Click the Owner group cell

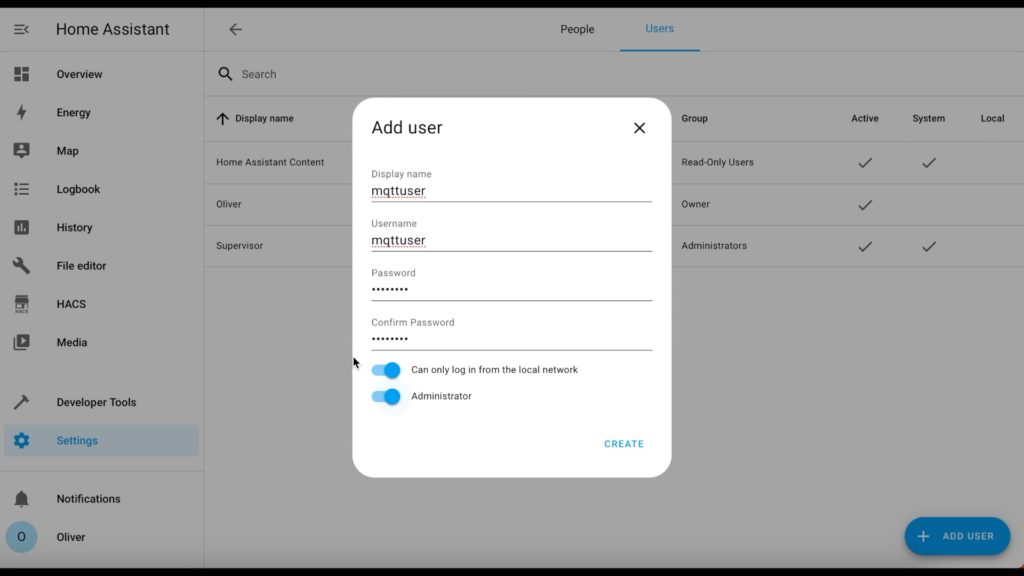(x=695, y=204)
